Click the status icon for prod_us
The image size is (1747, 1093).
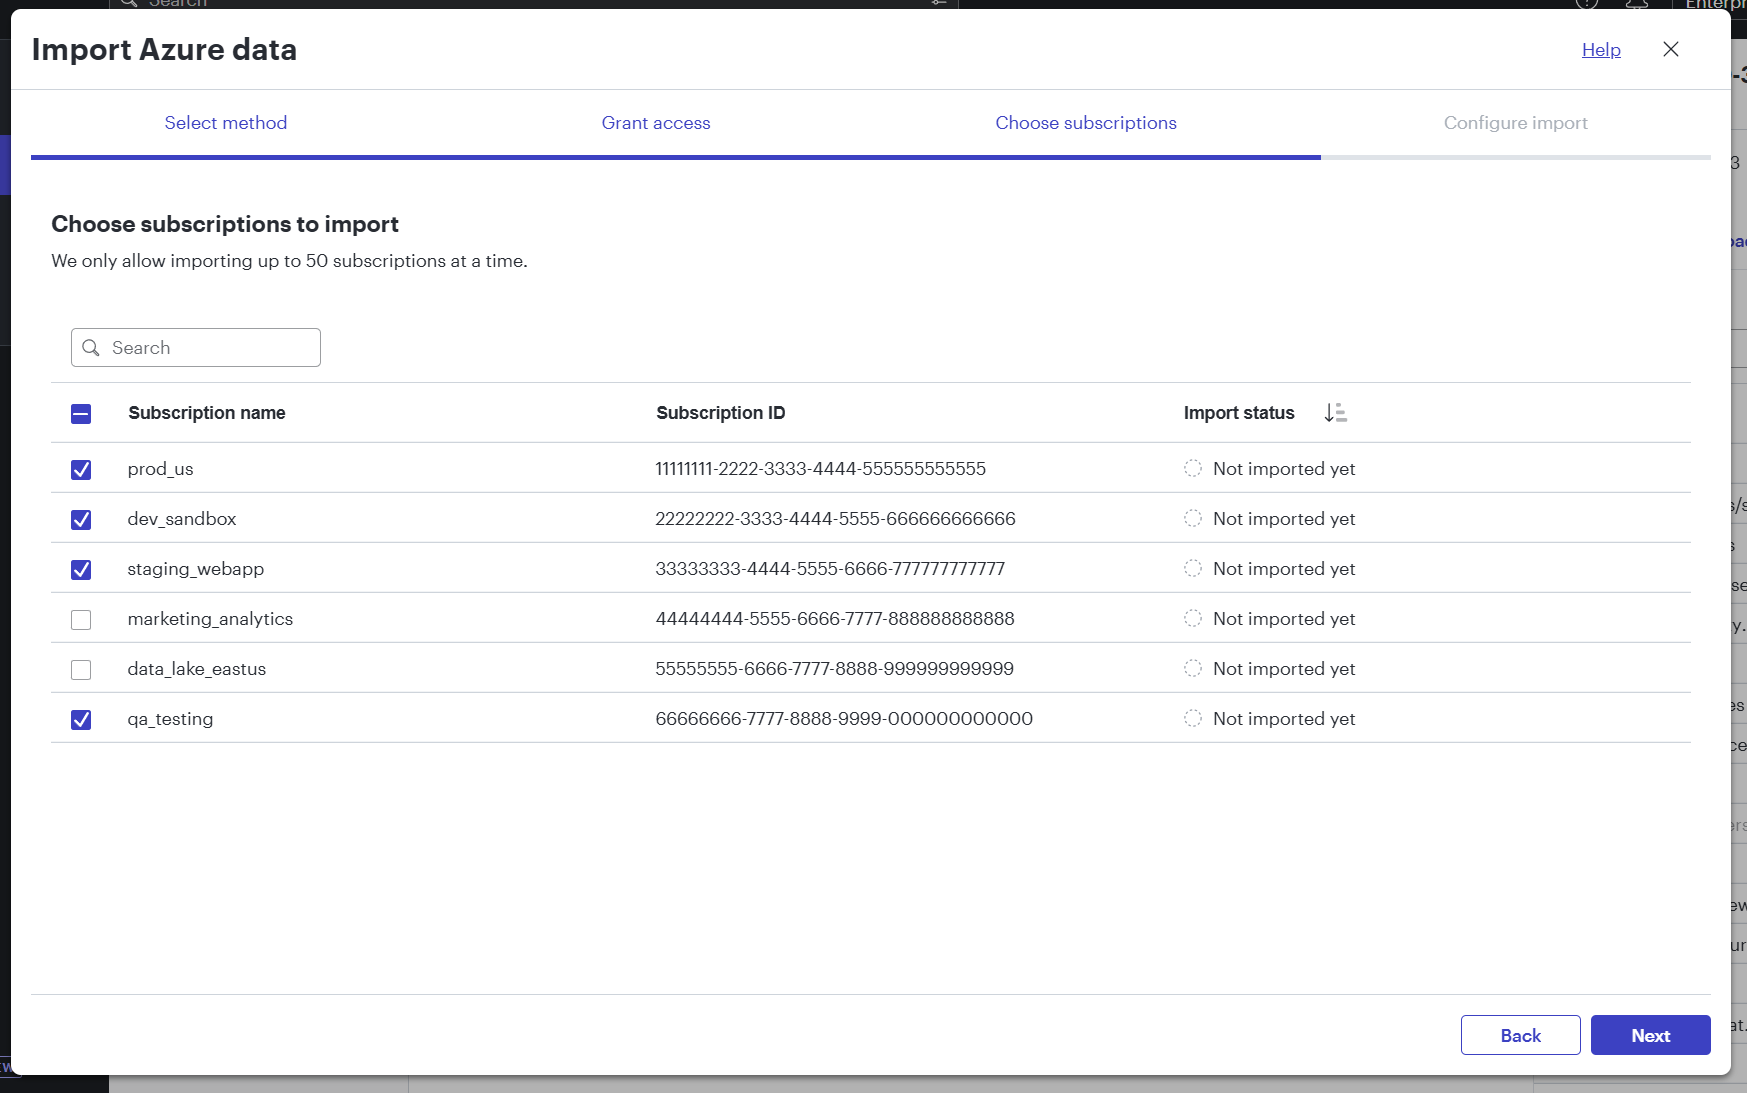[x=1192, y=469]
